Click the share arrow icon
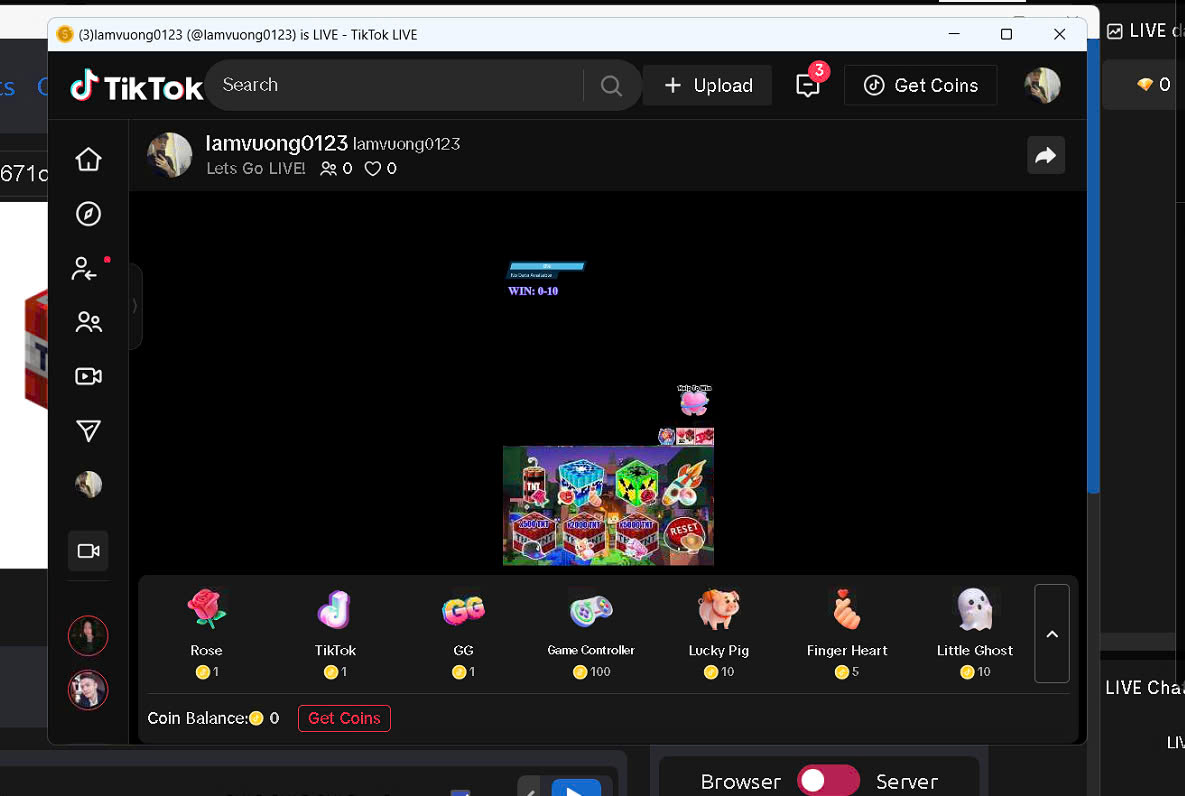Image resolution: width=1185 pixels, height=796 pixels. tap(1045, 155)
